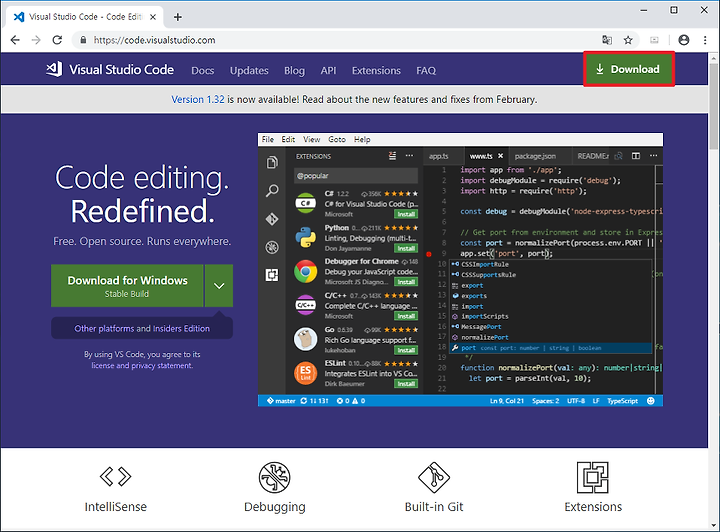
Task: Click the Debug bug icon in sidebar
Action: point(272,247)
